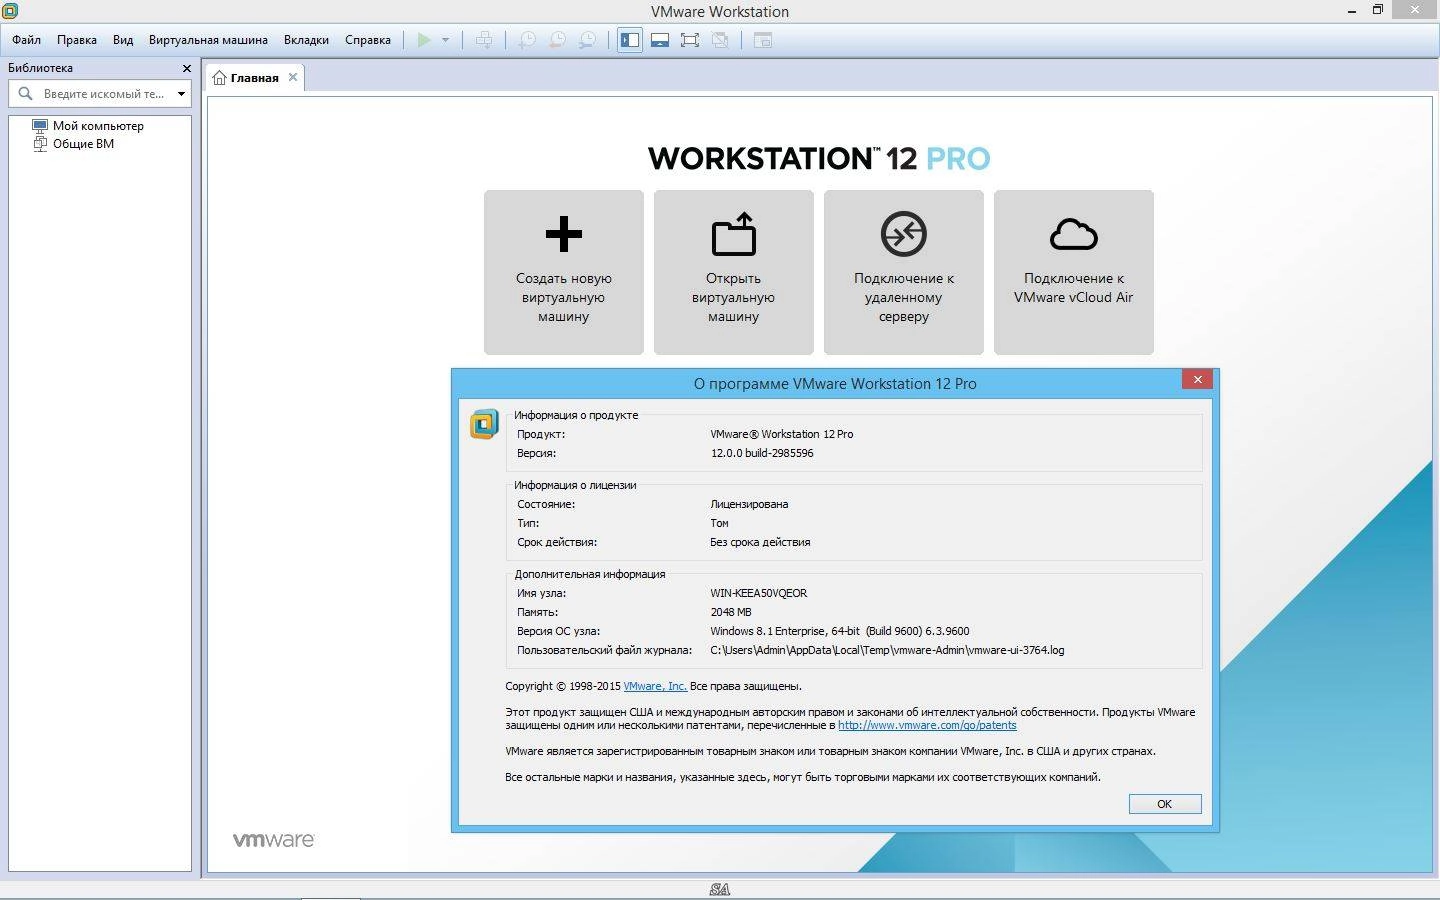Minimize the VMware Workstation window
1440x900 pixels.
tap(1350, 10)
